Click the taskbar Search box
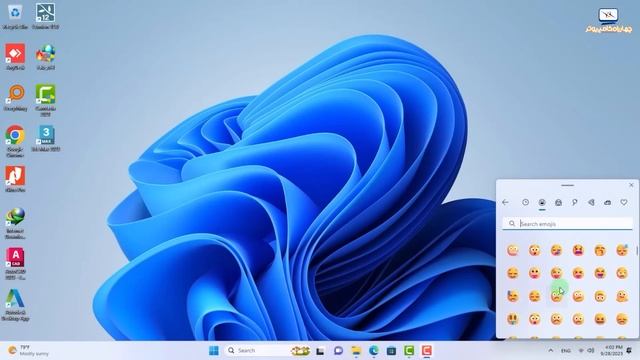The width and height of the screenshot is (640, 360). point(267,351)
